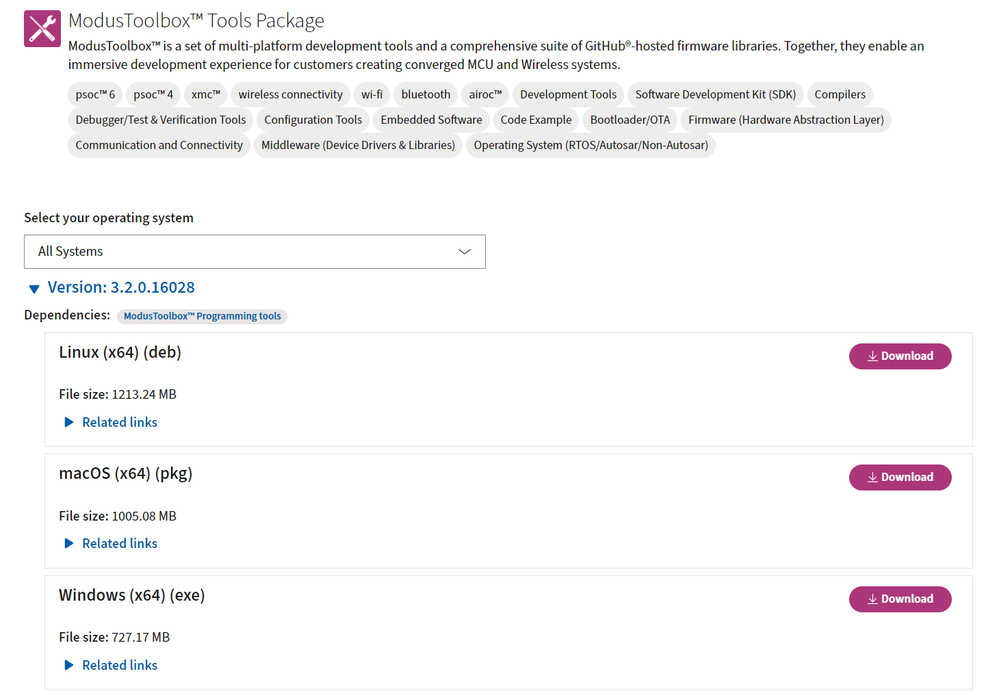This screenshot has height=695, width=999.
Task: Open the ModusToolbox™ Programming tools dependency
Action: (x=202, y=315)
